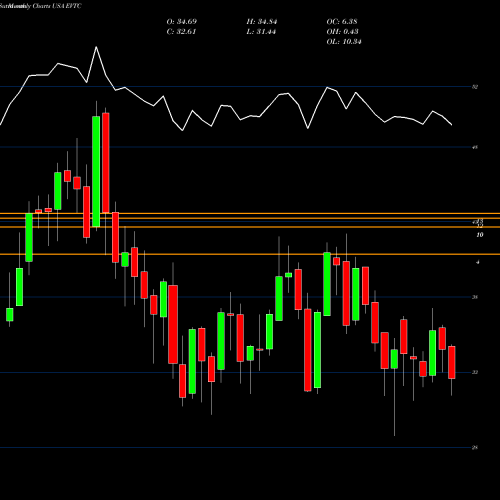Click the high price value H: 34.84
The height and width of the screenshot is (500, 500).
tap(262, 22)
